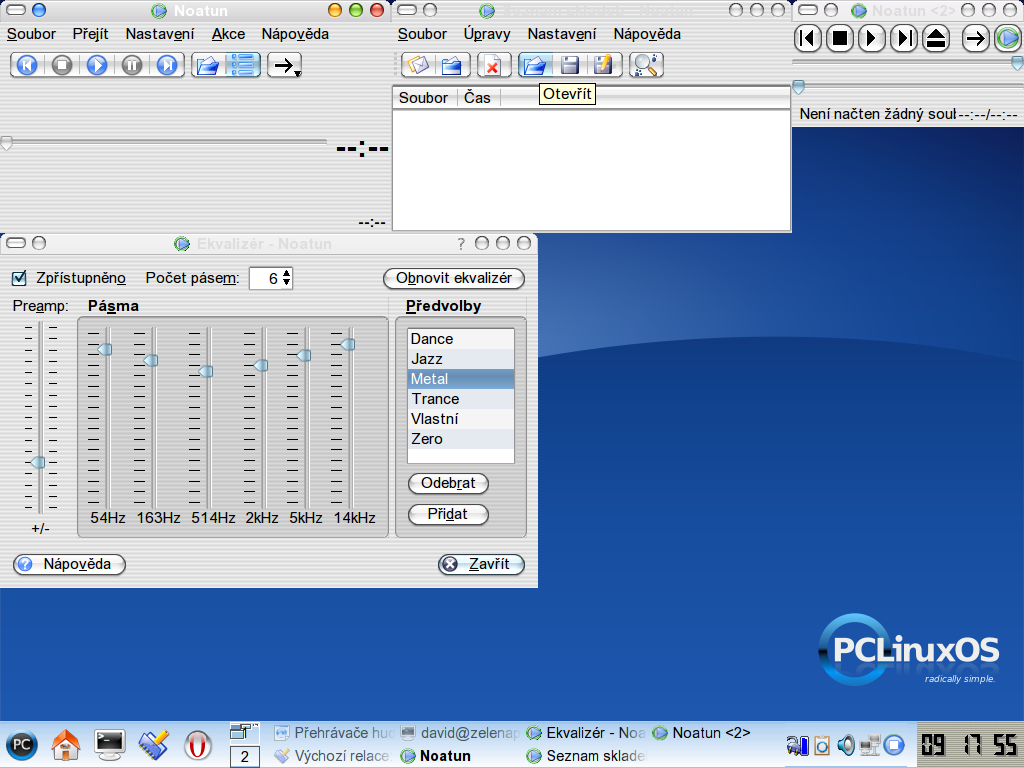Click the Čas column header in playlist

(x=477, y=98)
